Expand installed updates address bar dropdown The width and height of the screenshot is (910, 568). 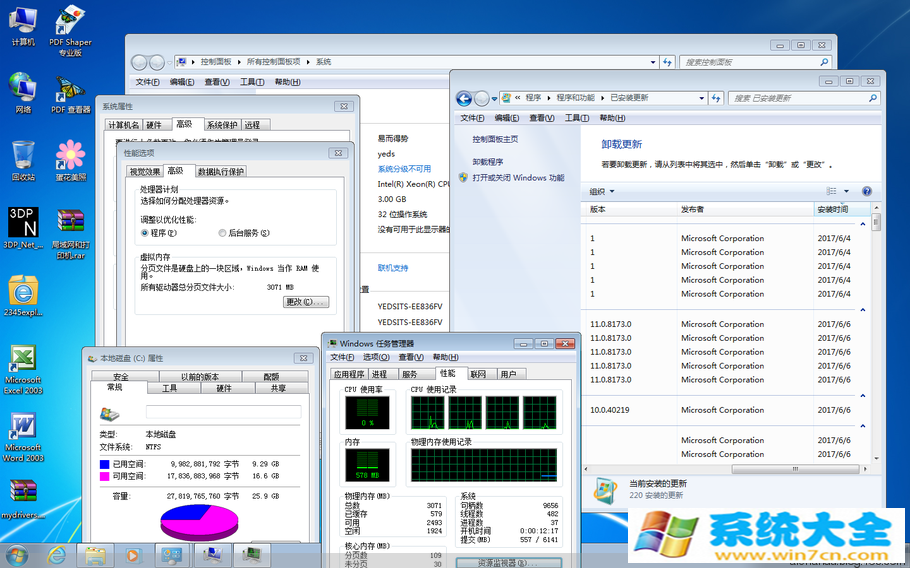[701, 98]
